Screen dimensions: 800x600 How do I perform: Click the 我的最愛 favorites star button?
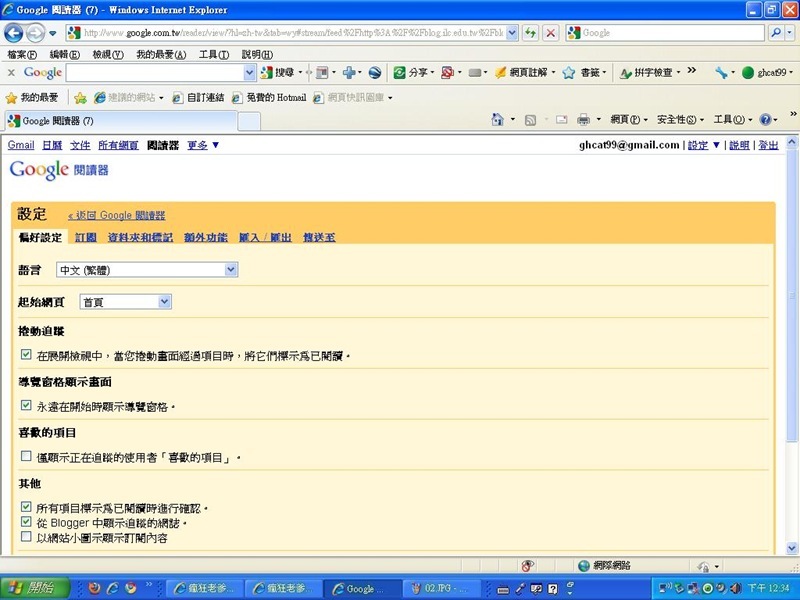[x=32, y=97]
